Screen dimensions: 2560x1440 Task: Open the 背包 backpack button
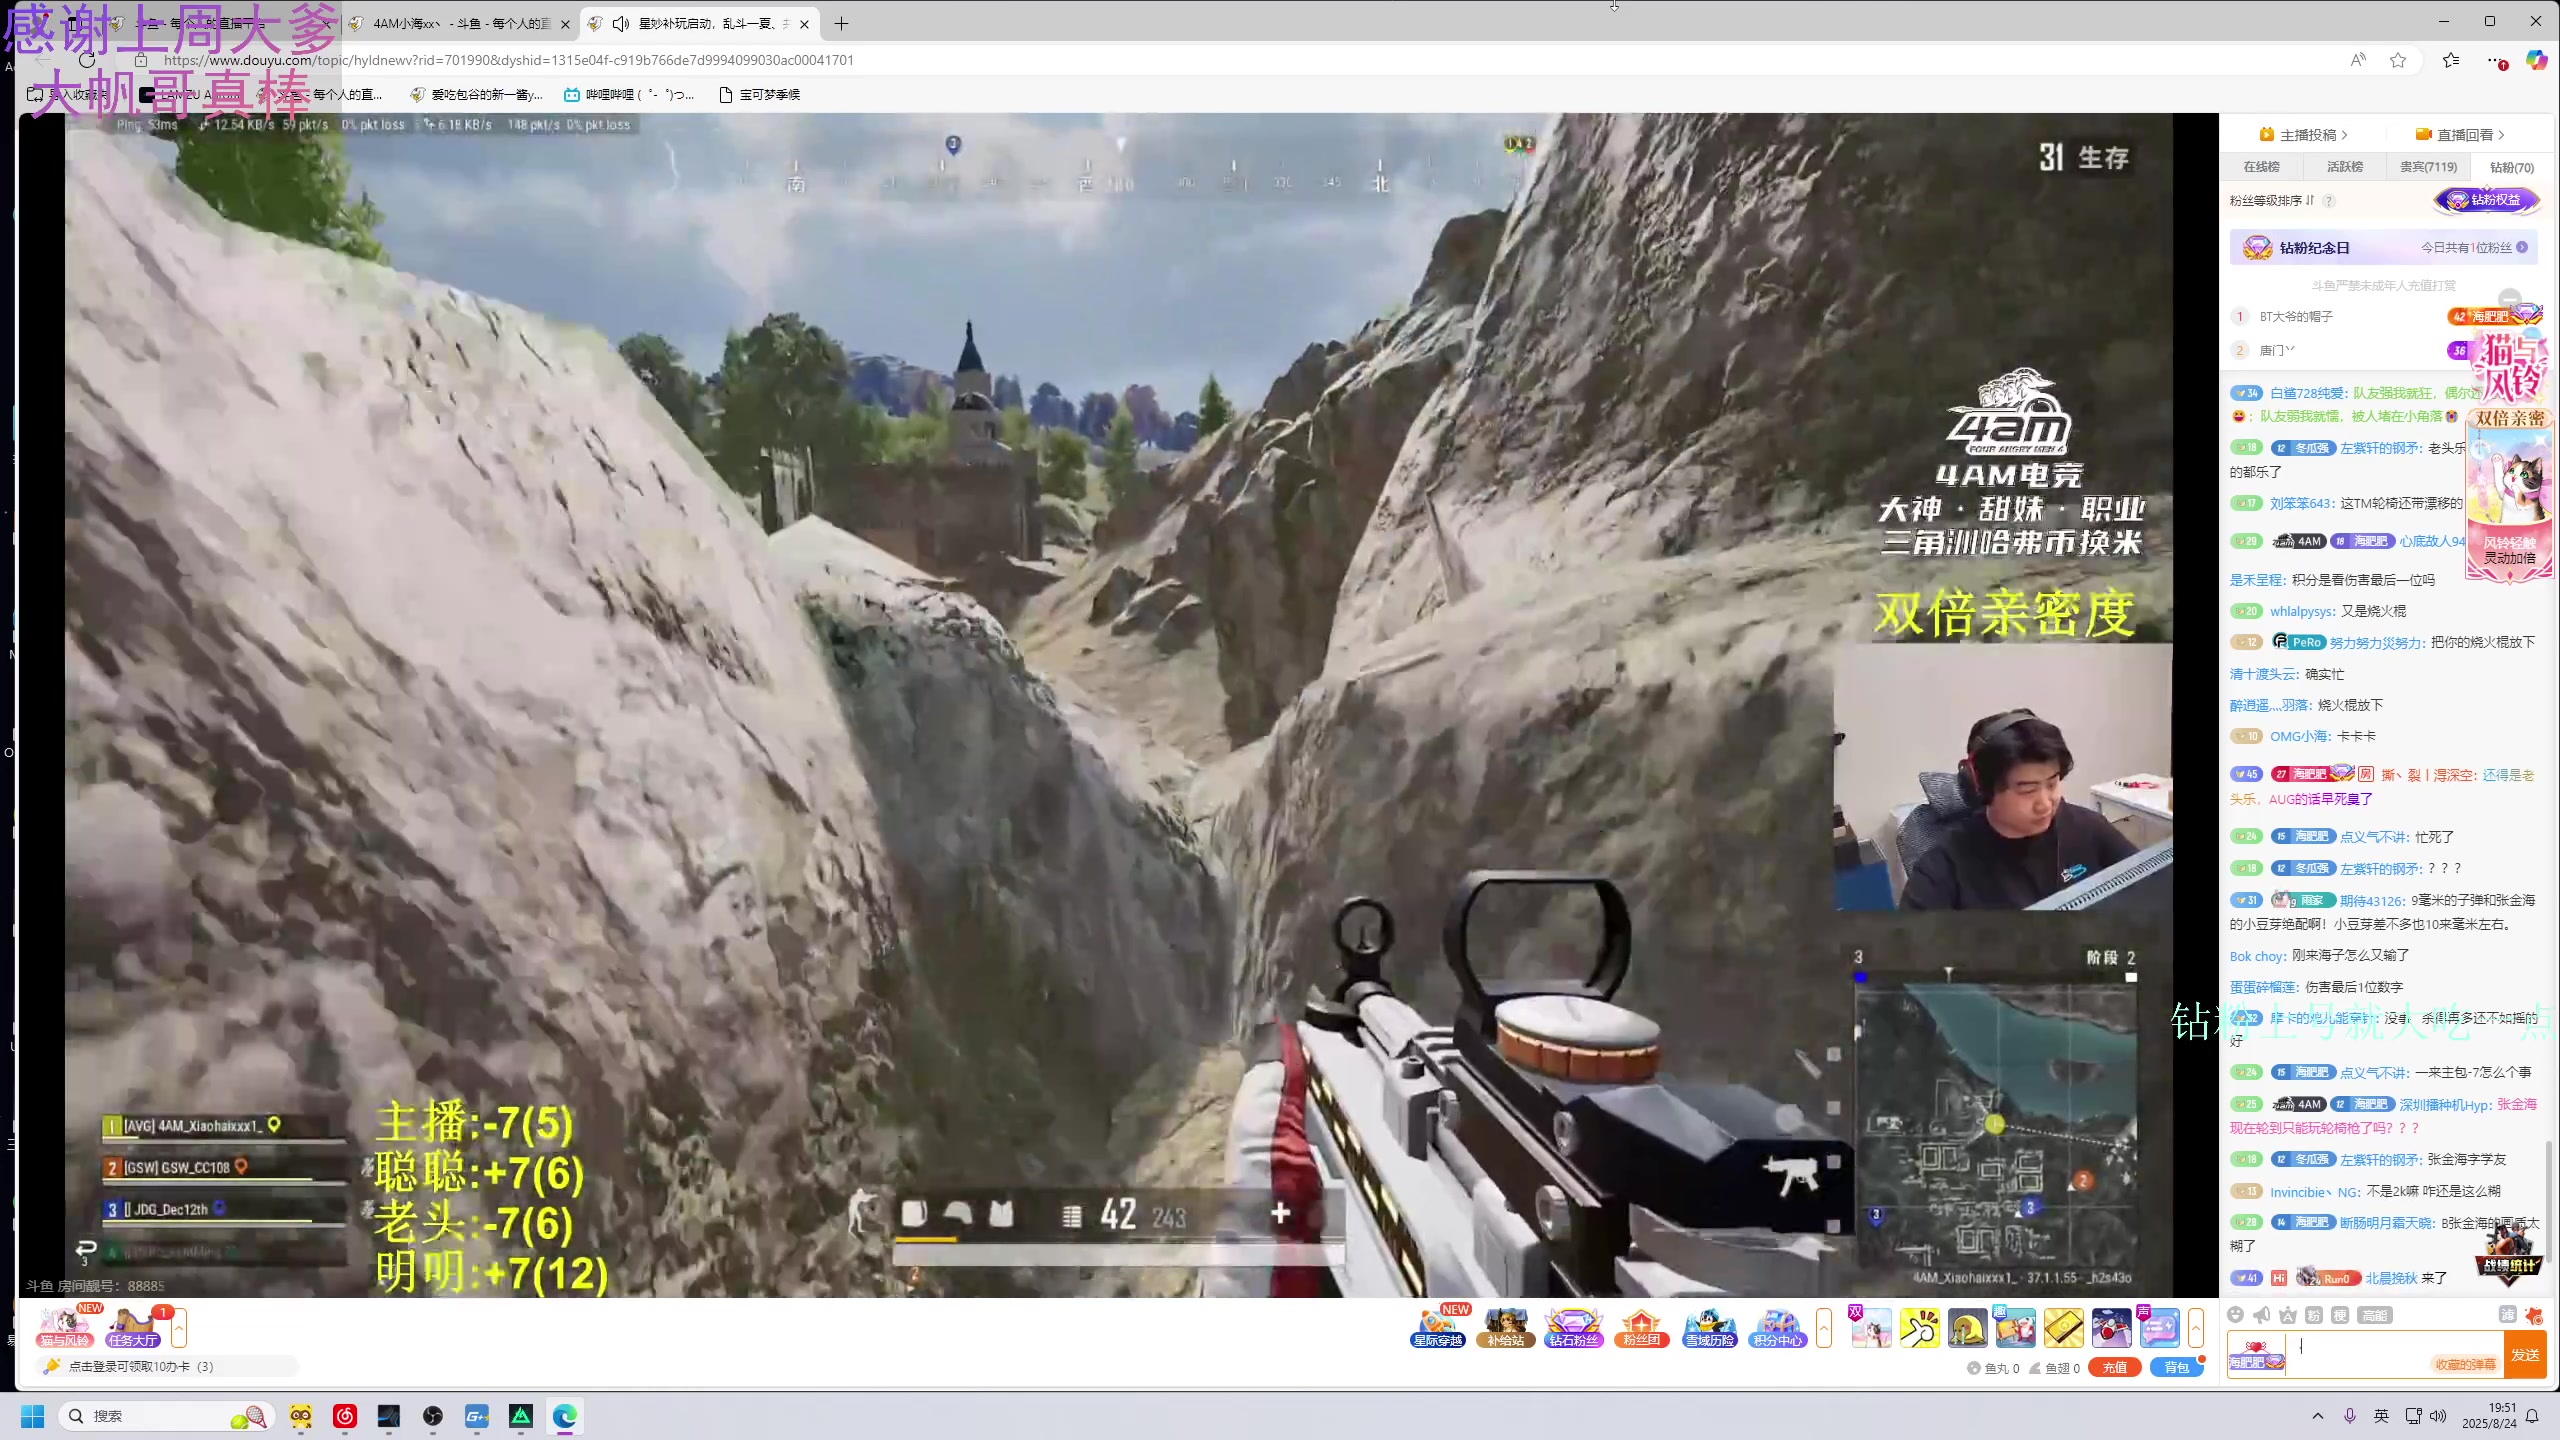pyautogui.click(x=2176, y=1368)
